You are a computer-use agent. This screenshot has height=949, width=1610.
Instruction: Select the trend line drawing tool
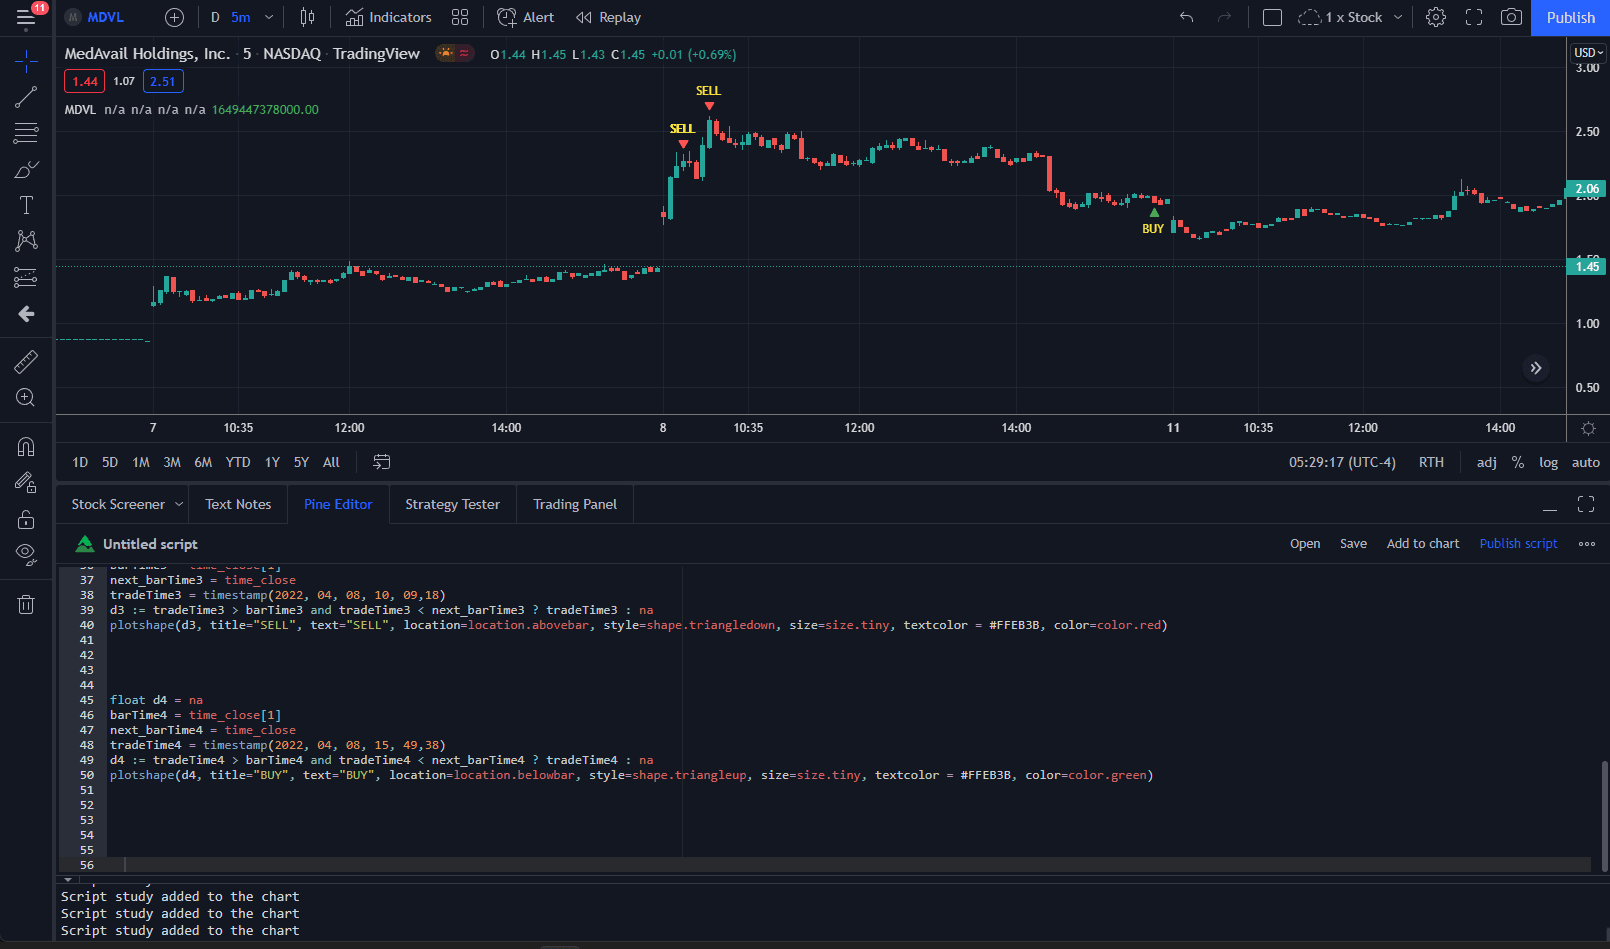26,97
